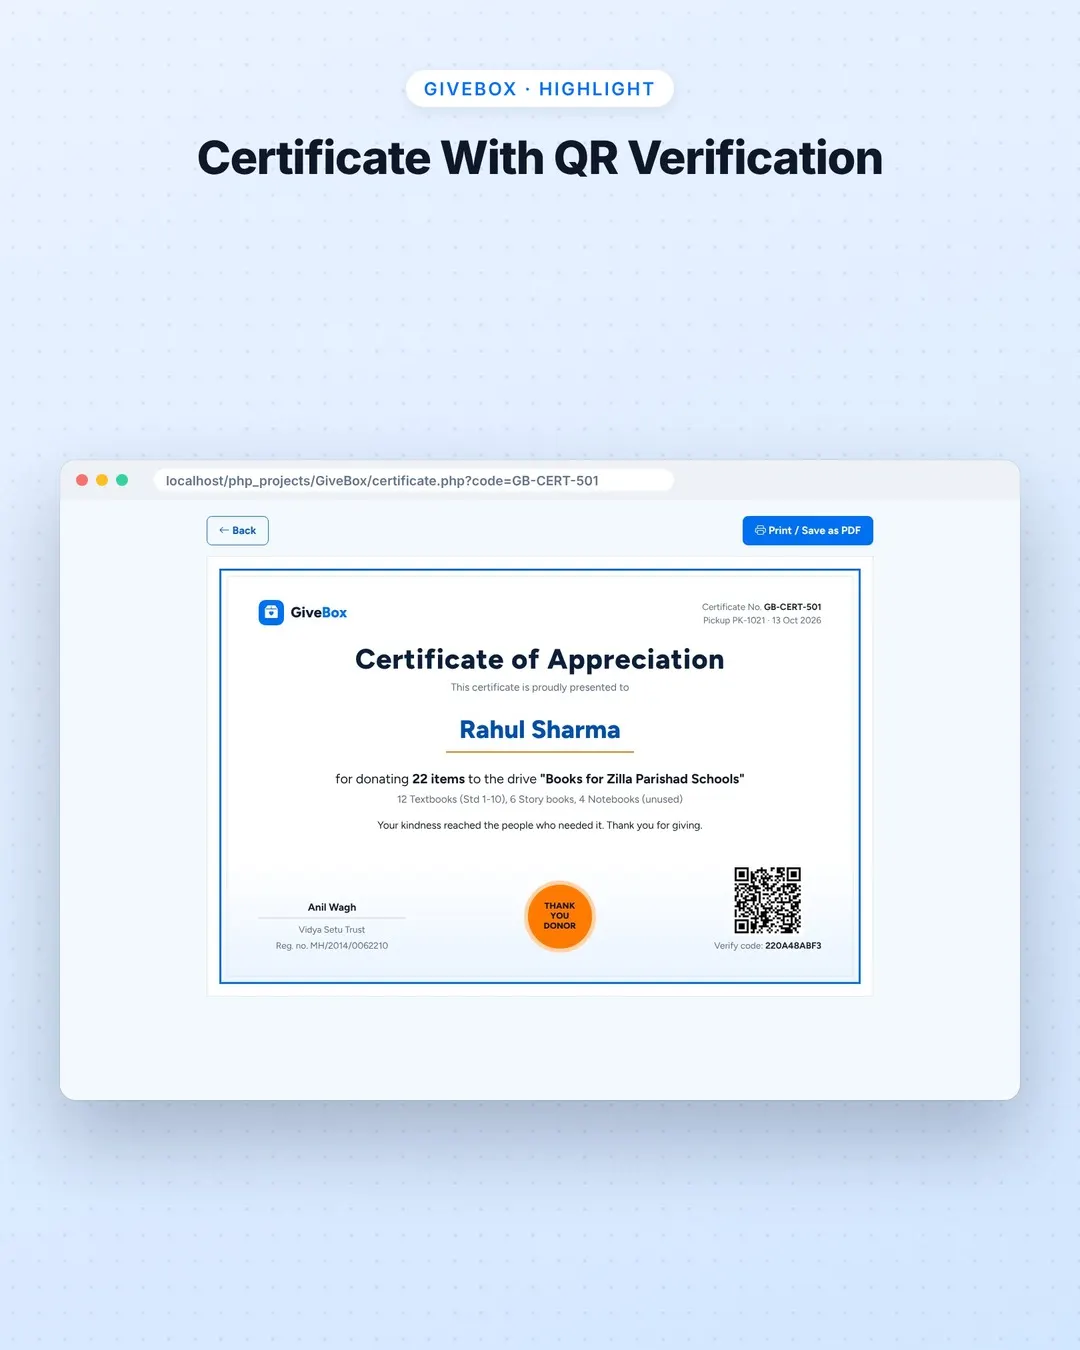Screen dimensions: 1080x1350
Task: Click drive name Books for Zilla Parishad Schools
Action: click(642, 779)
